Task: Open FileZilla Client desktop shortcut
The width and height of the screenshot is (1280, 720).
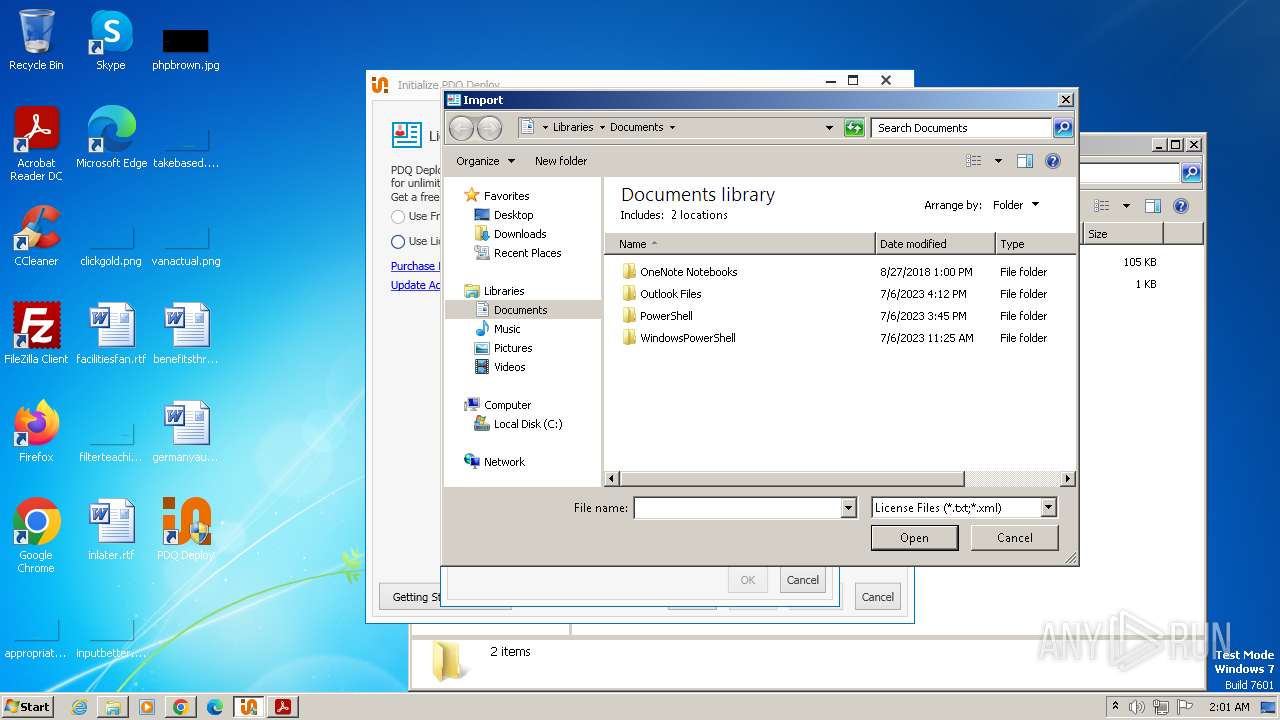Action: tap(36, 333)
